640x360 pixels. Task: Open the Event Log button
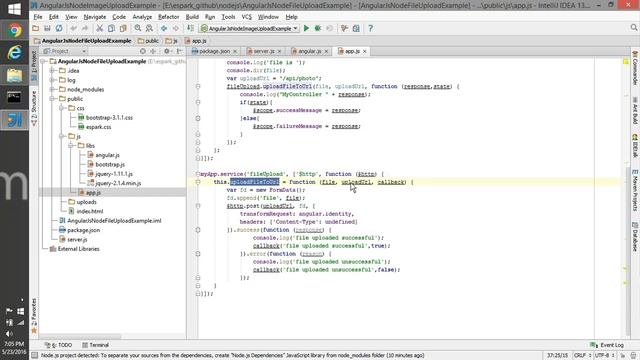pyautogui.click(x=607, y=345)
